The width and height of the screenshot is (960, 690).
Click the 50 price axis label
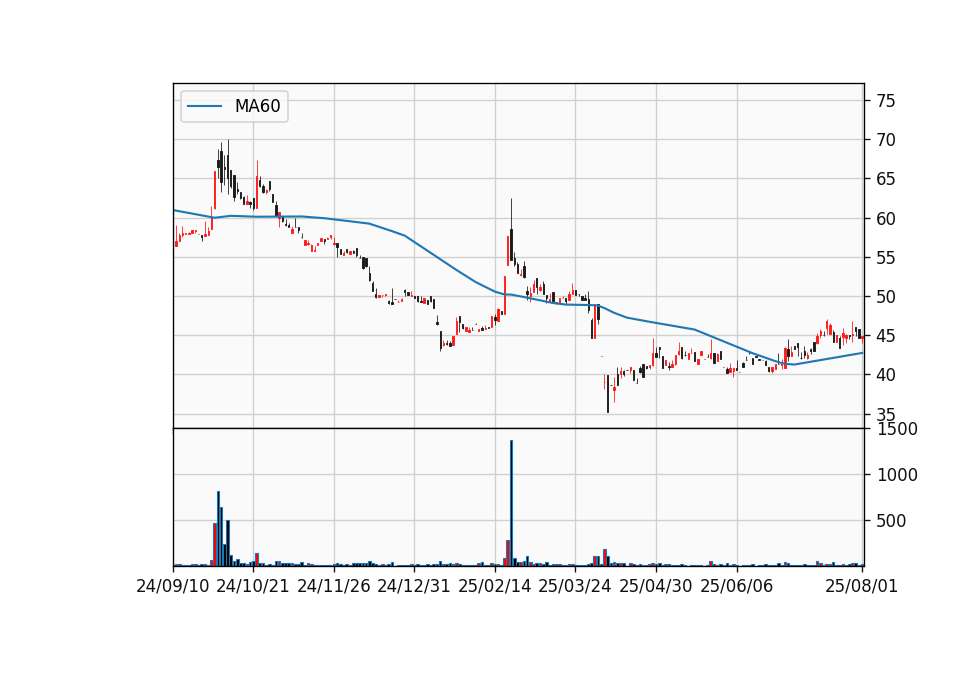pyautogui.click(x=886, y=296)
